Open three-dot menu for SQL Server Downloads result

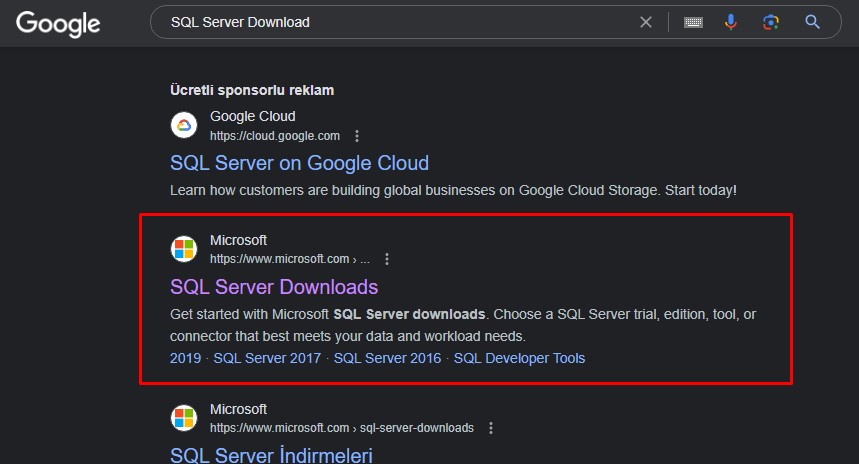[x=387, y=259]
